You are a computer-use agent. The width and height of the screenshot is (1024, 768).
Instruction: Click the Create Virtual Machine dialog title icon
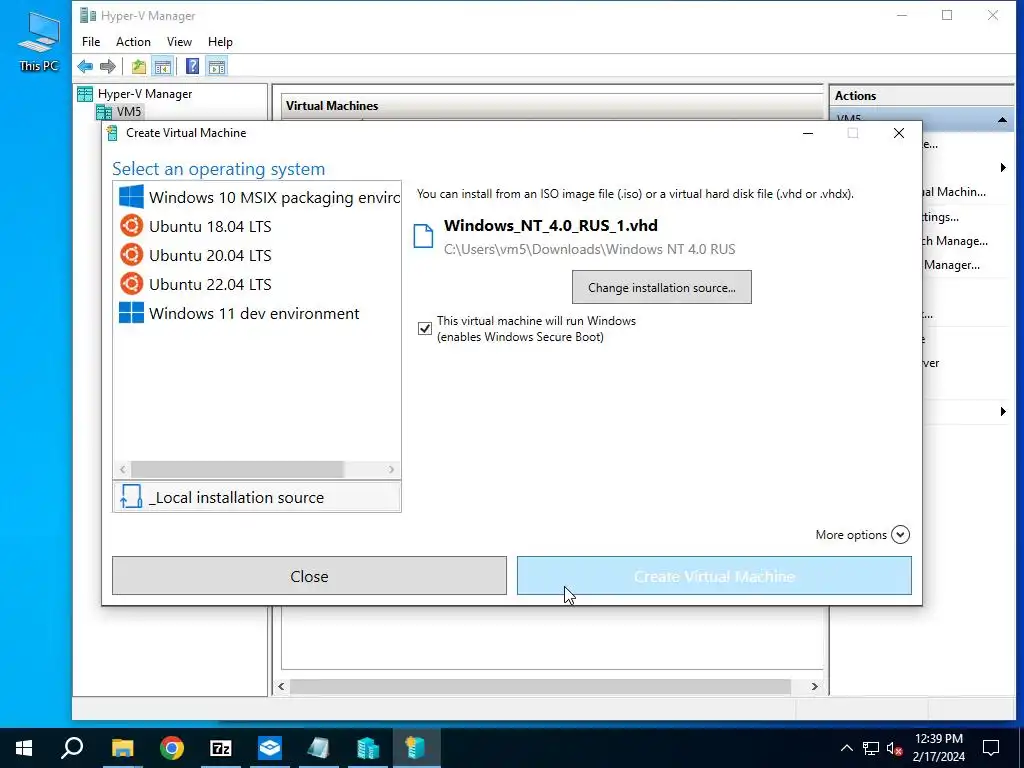[x=112, y=133]
